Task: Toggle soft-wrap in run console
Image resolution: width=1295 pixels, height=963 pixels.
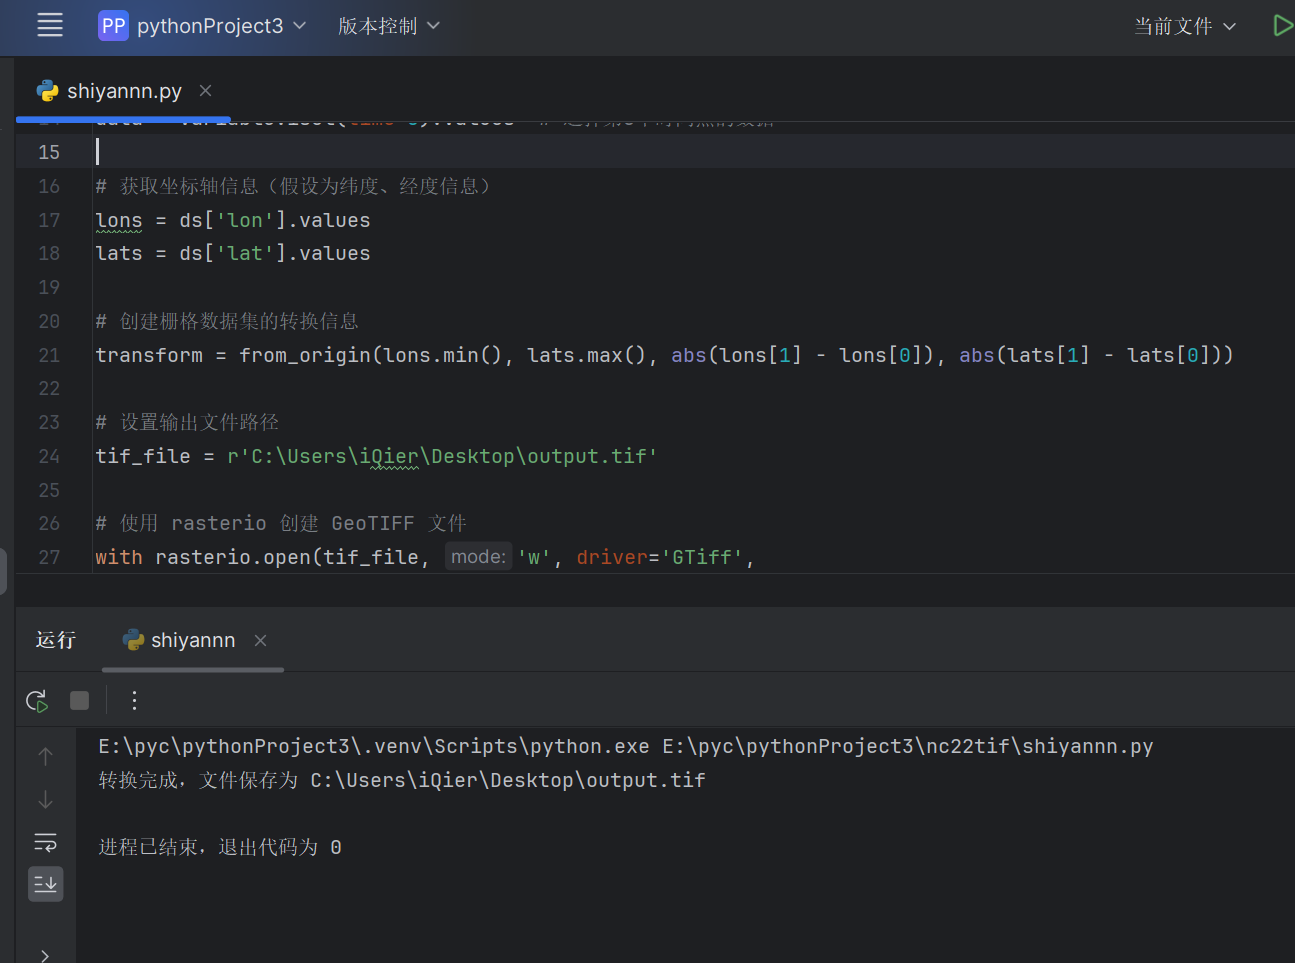Action: point(46,842)
